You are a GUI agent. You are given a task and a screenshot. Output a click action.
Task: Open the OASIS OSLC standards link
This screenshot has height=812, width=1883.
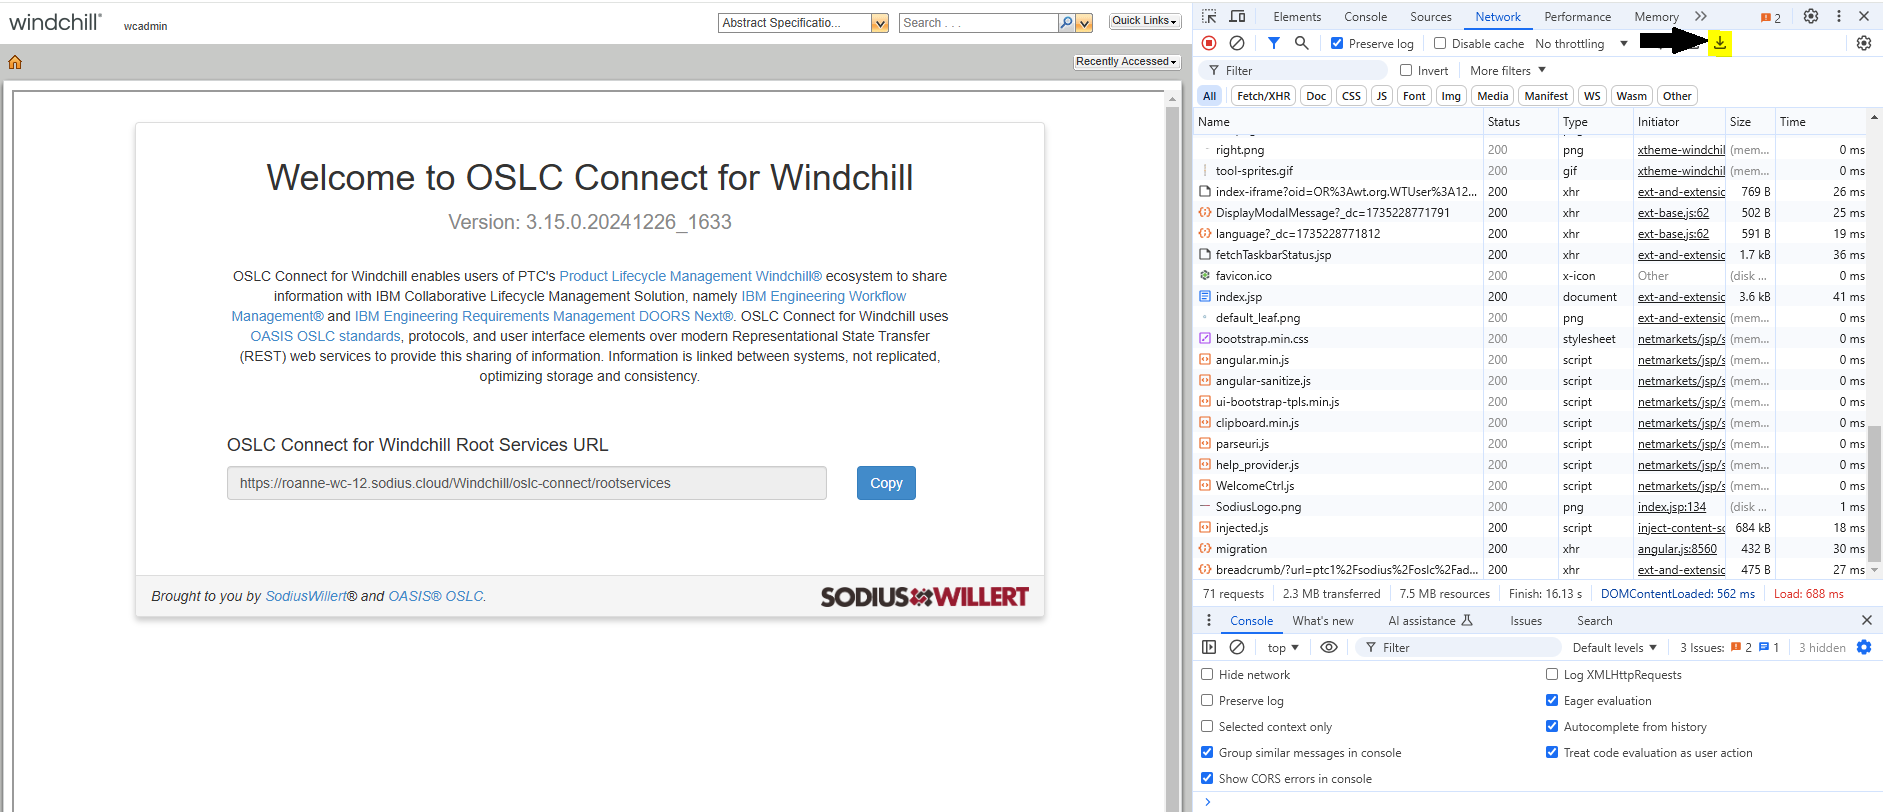coord(325,336)
